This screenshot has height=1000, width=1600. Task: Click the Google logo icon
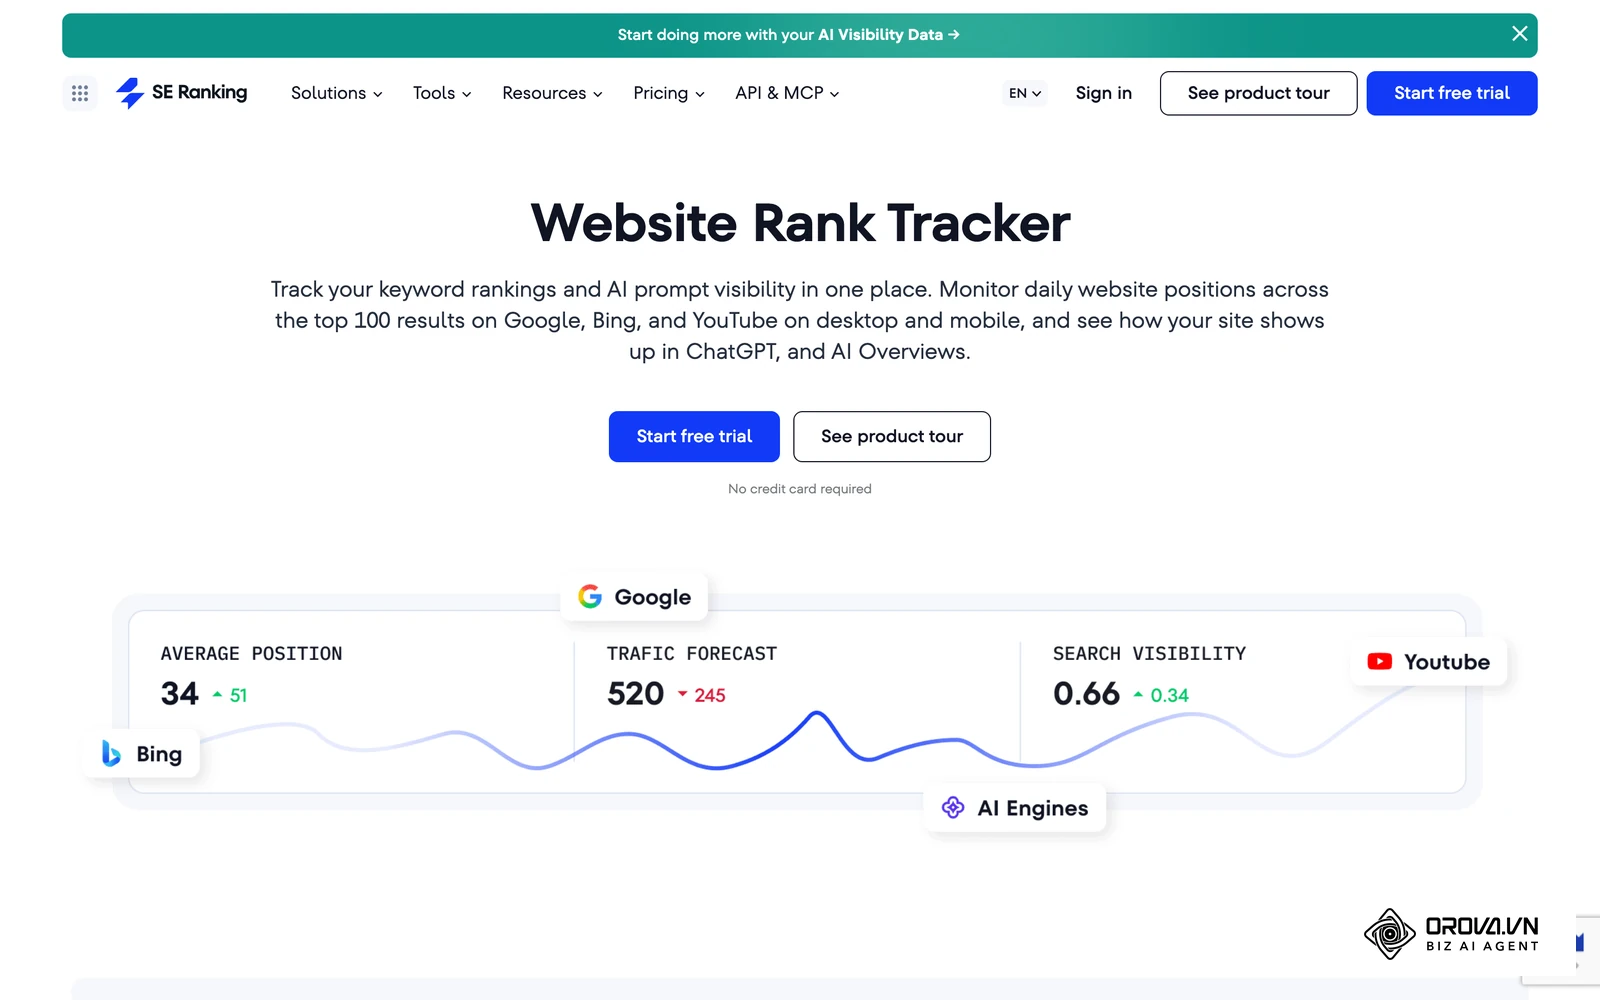590,596
